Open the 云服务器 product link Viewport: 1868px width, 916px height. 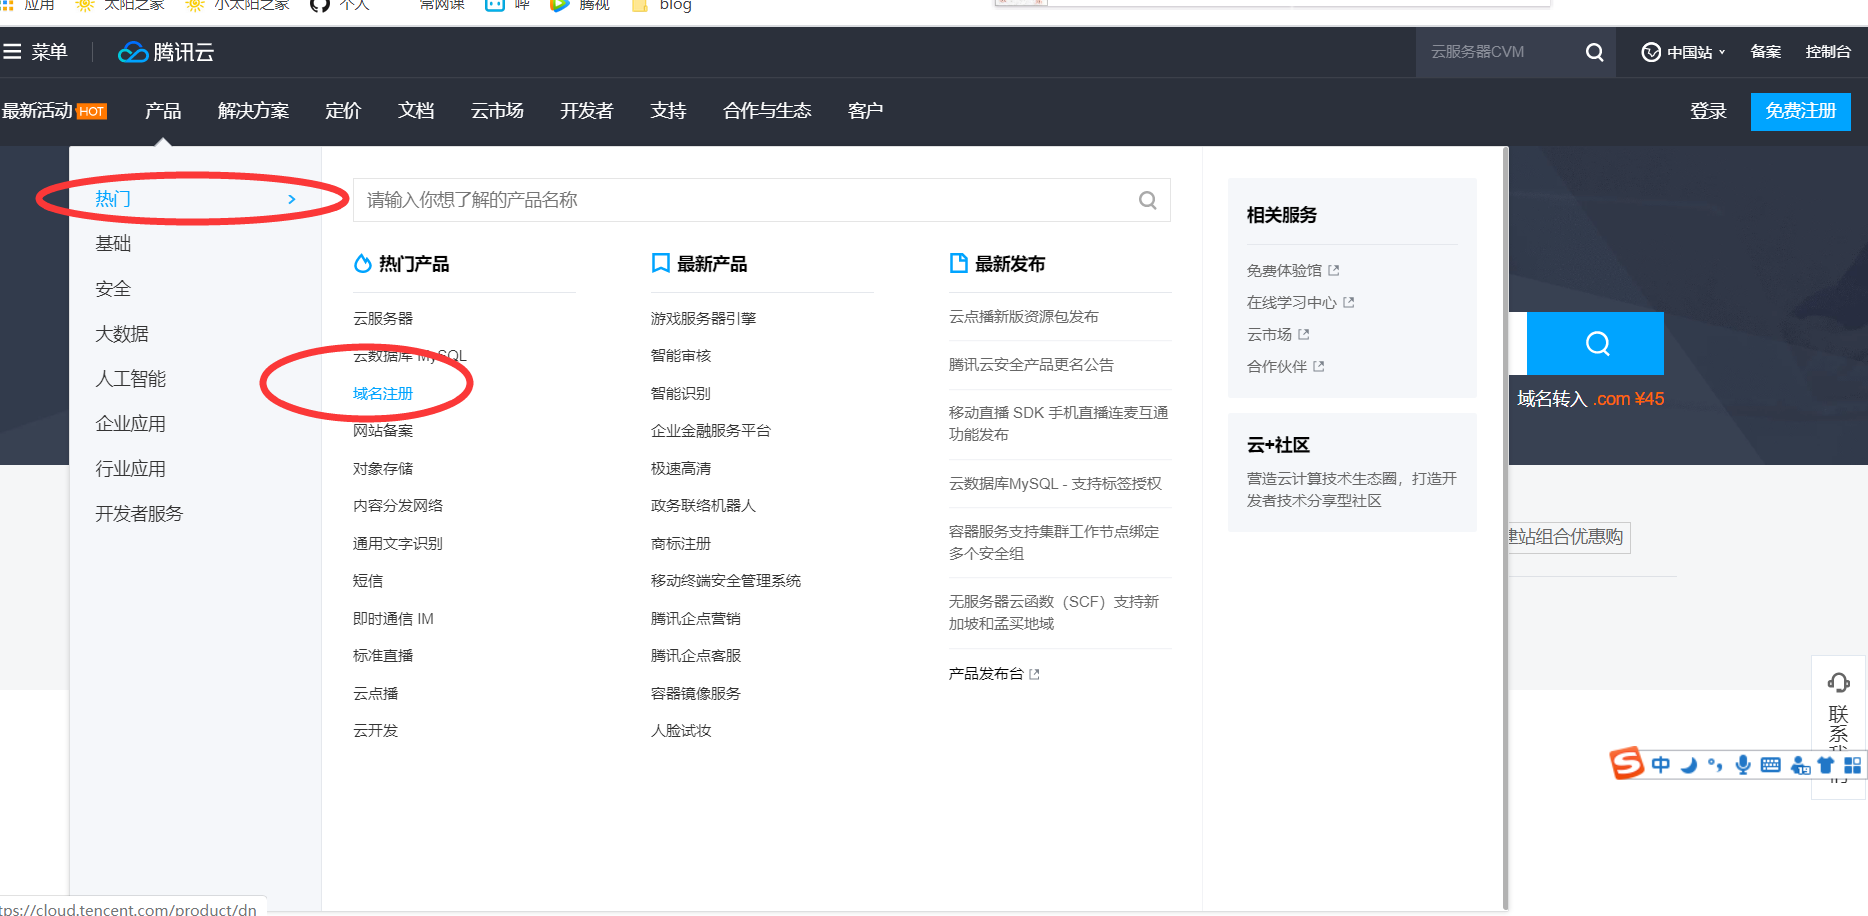pos(383,318)
